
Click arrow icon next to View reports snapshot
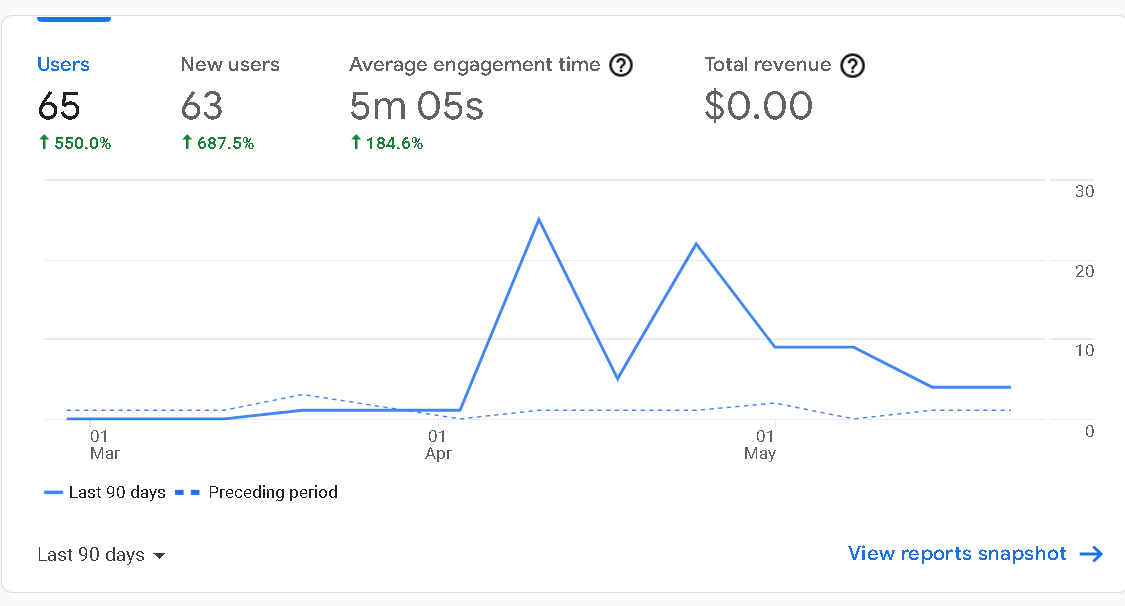tap(1091, 554)
